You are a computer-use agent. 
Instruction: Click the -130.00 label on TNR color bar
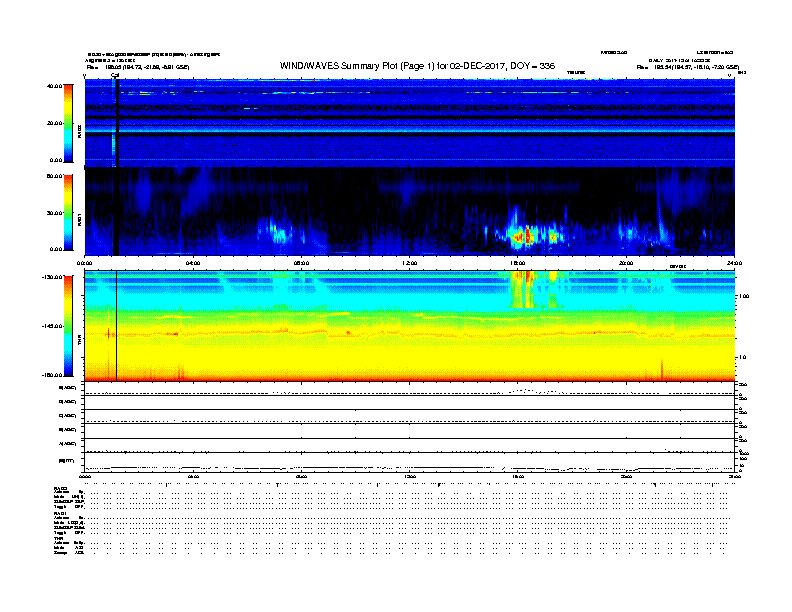point(53,277)
